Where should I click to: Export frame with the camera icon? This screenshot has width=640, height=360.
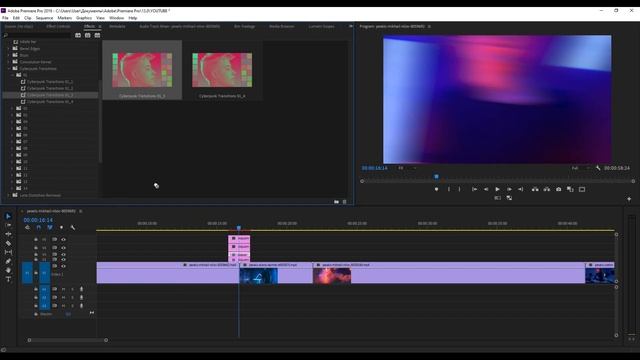558,189
